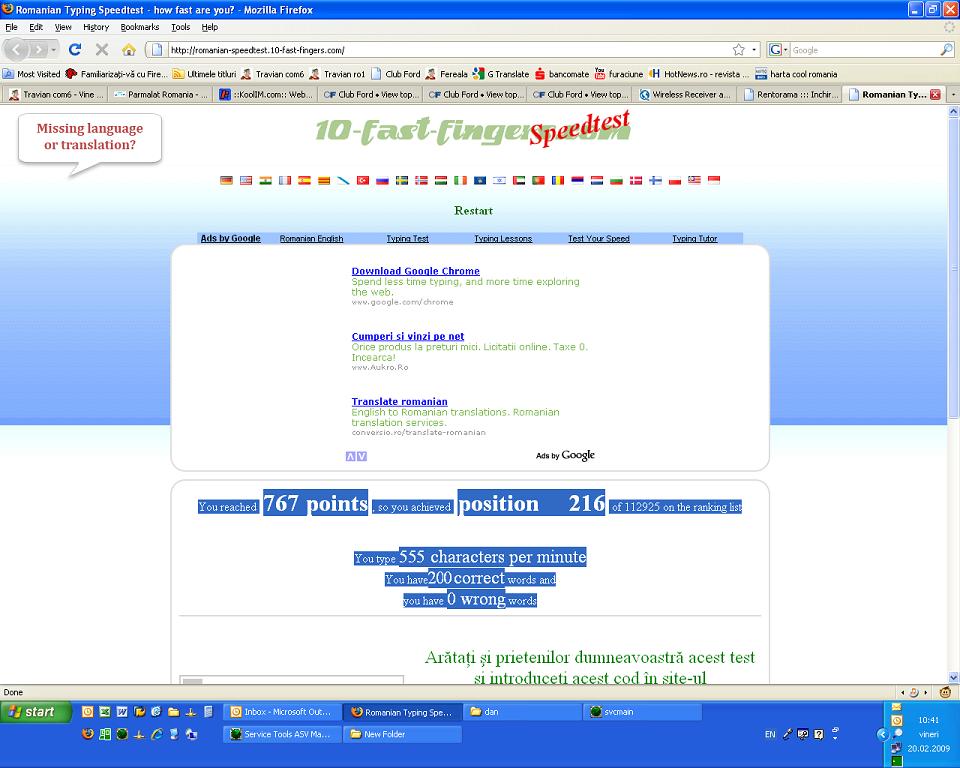
Task: Open the search engine selector dropdown
Action: [779, 49]
